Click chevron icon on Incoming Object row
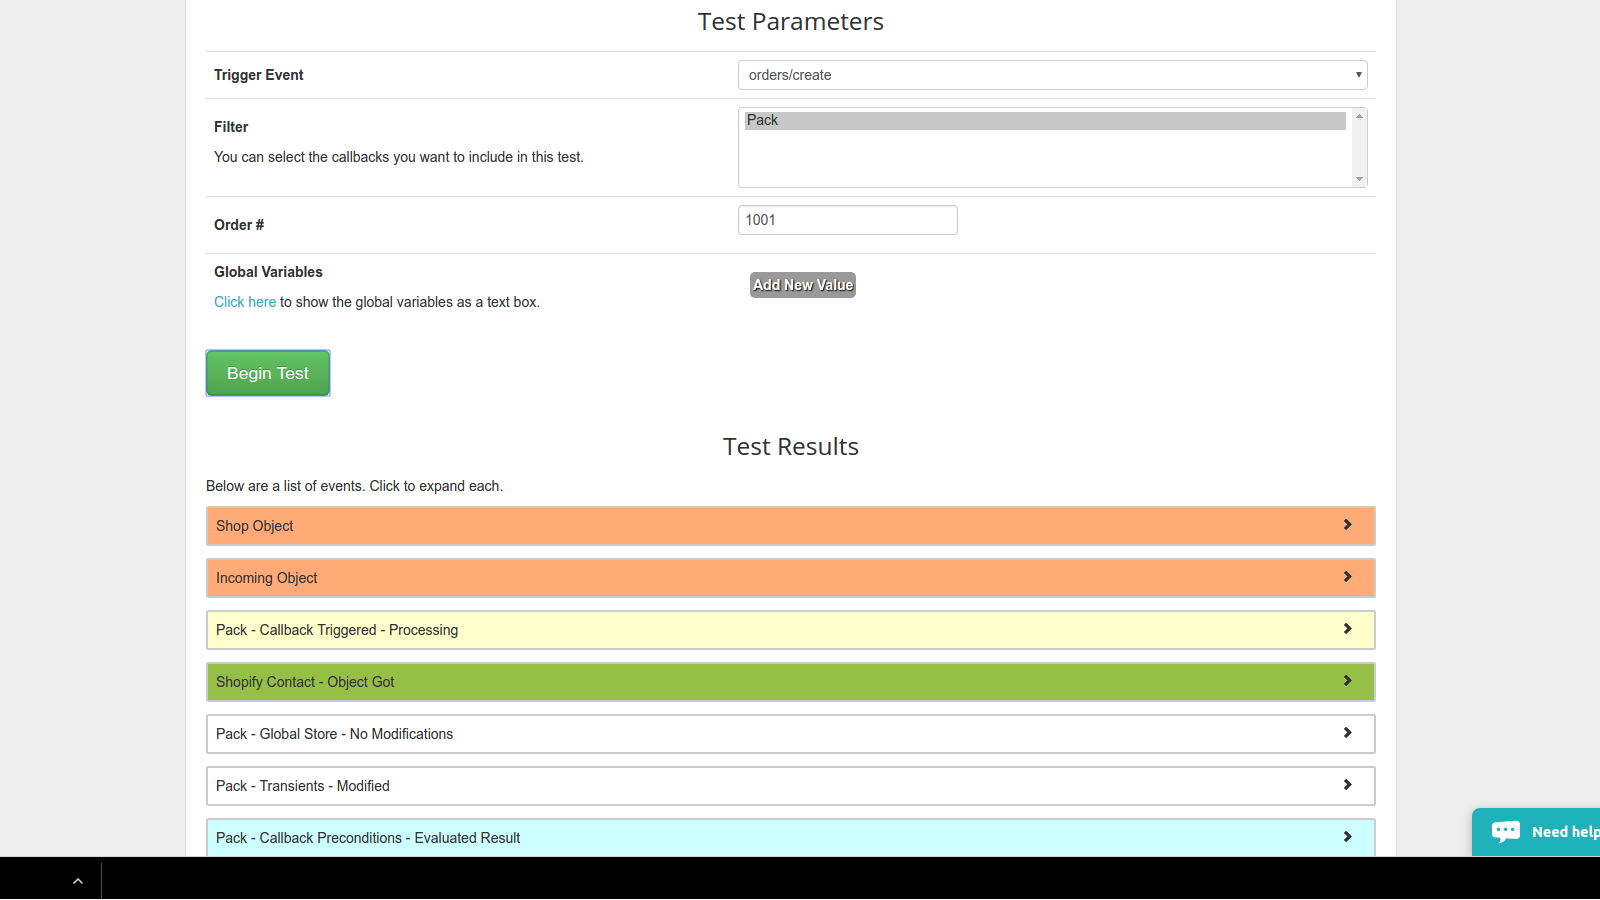 (x=1347, y=577)
